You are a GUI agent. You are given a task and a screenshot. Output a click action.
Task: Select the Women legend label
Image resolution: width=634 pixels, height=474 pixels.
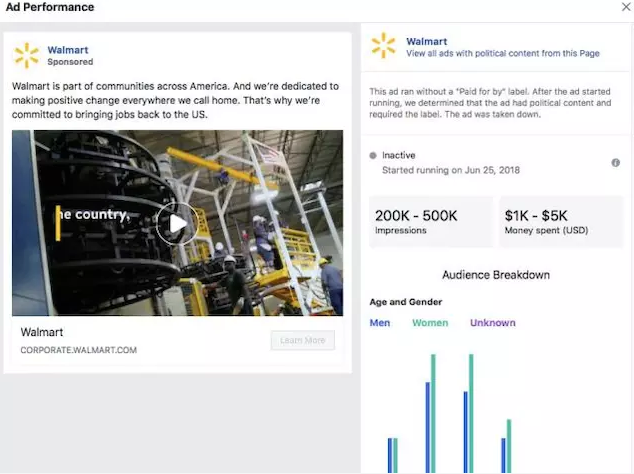[x=430, y=323]
